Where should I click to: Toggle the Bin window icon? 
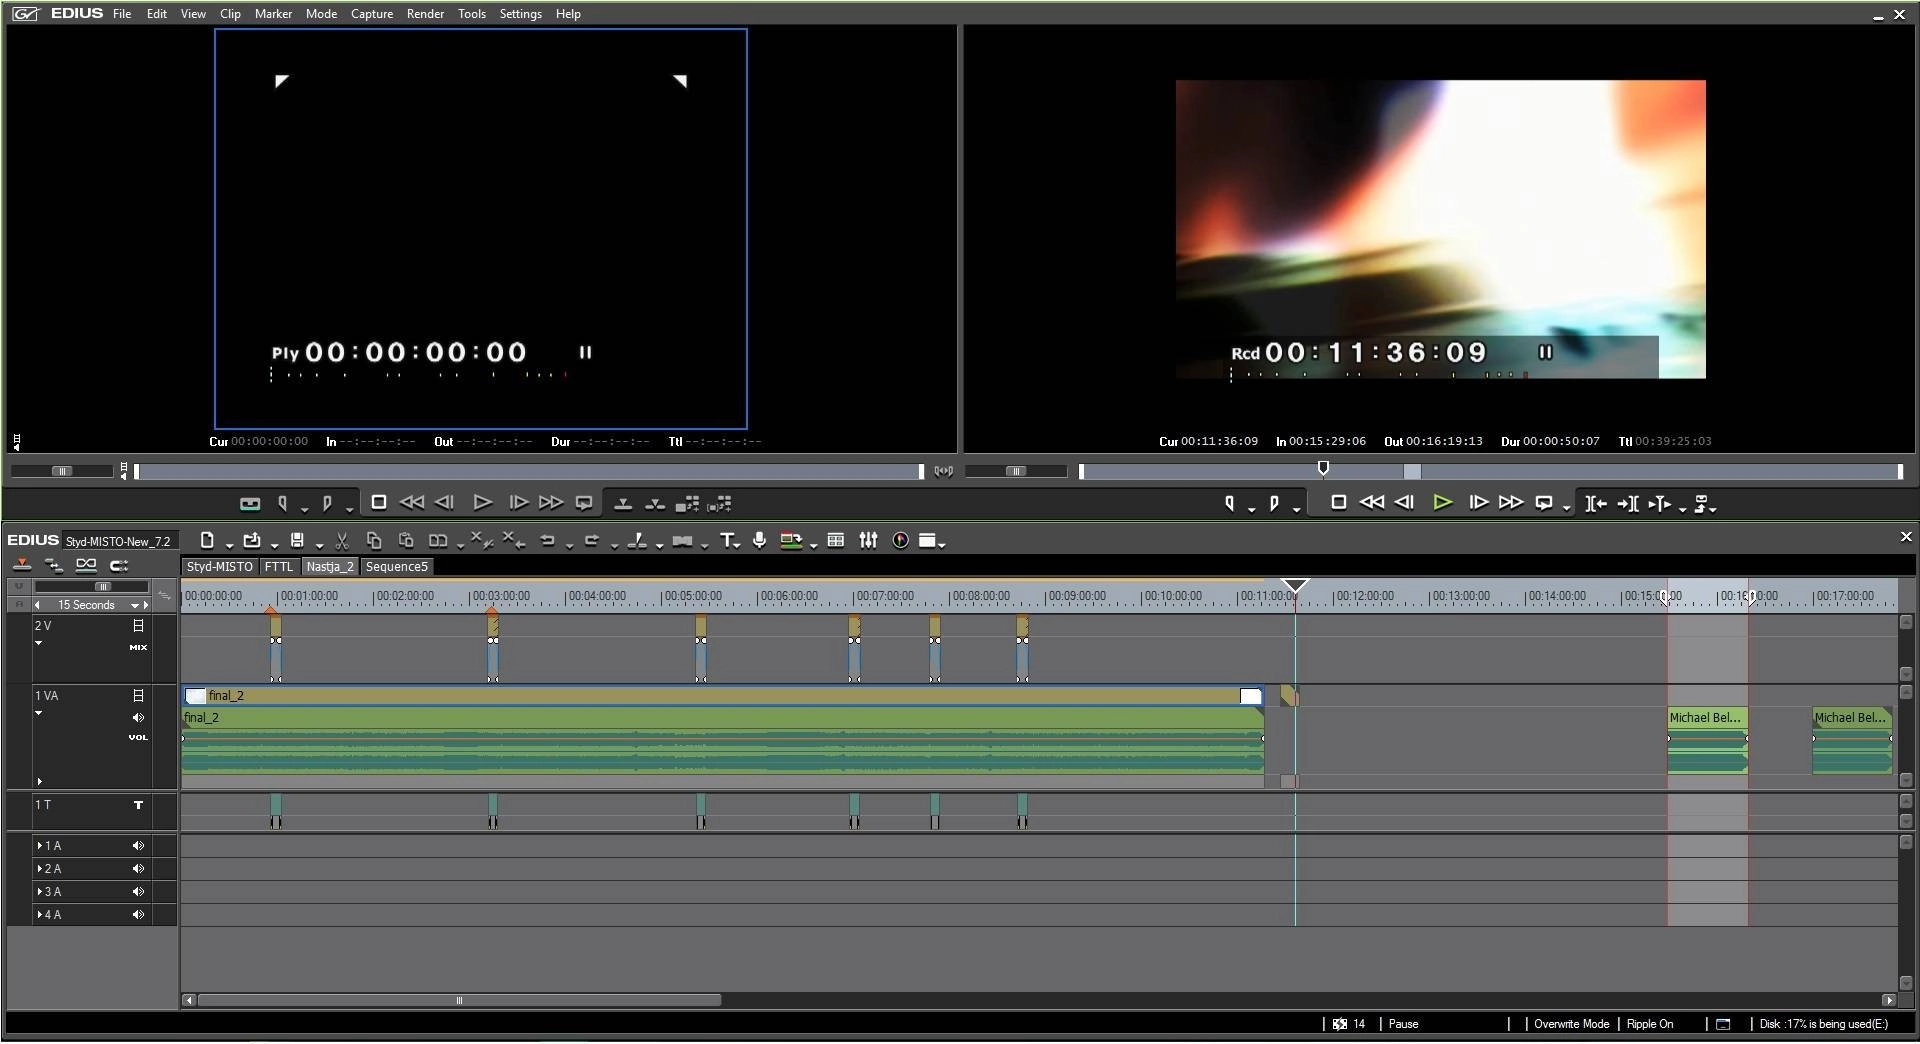point(836,540)
